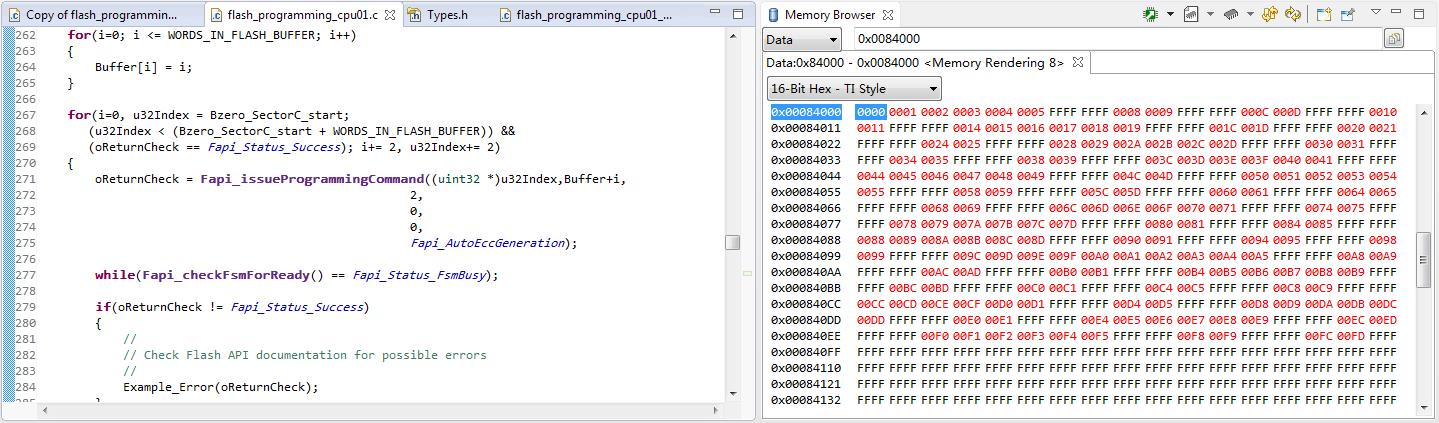Select the flash_programming_cpu01.c editor tab
This screenshot has height=423, width=1439.
(x=301, y=15)
